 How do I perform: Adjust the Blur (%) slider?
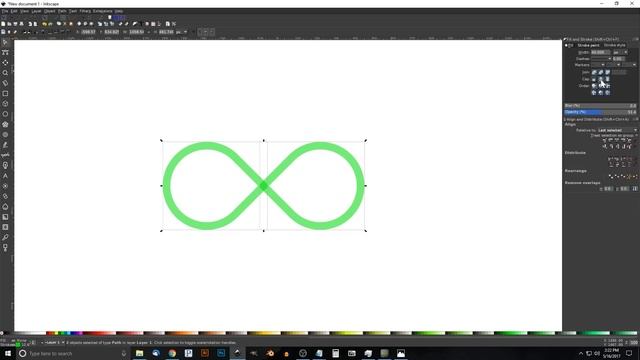(x=600, y=106)
